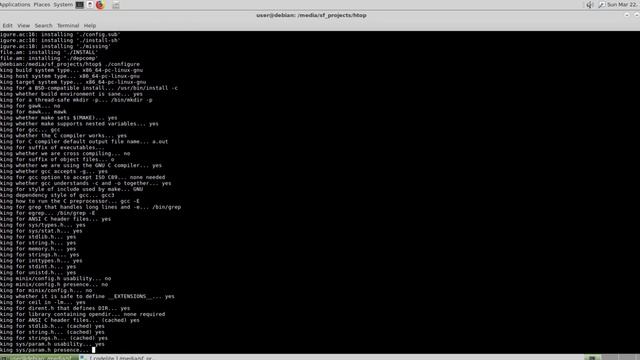Image resolution: width=640 pixels, height=360 pixels.
Task: Click line 'checking for gawk... no'
Action: click(30, 106)
